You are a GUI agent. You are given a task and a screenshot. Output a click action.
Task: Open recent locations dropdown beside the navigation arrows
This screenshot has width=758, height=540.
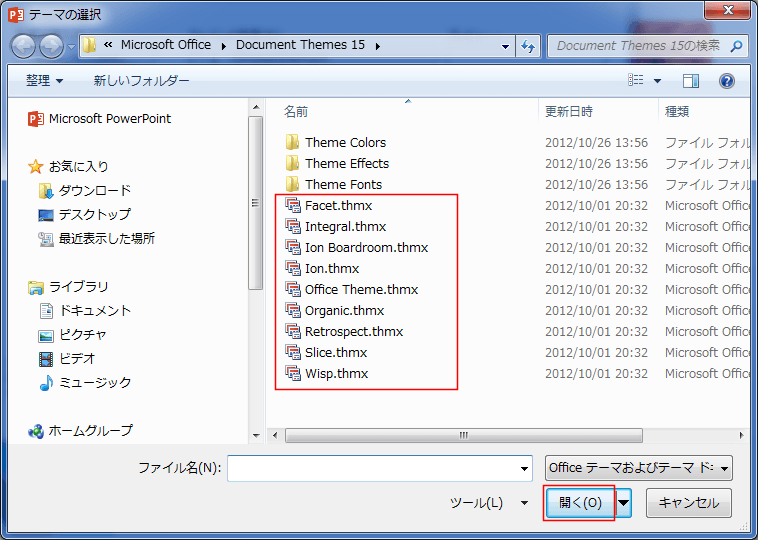[71, 47]
